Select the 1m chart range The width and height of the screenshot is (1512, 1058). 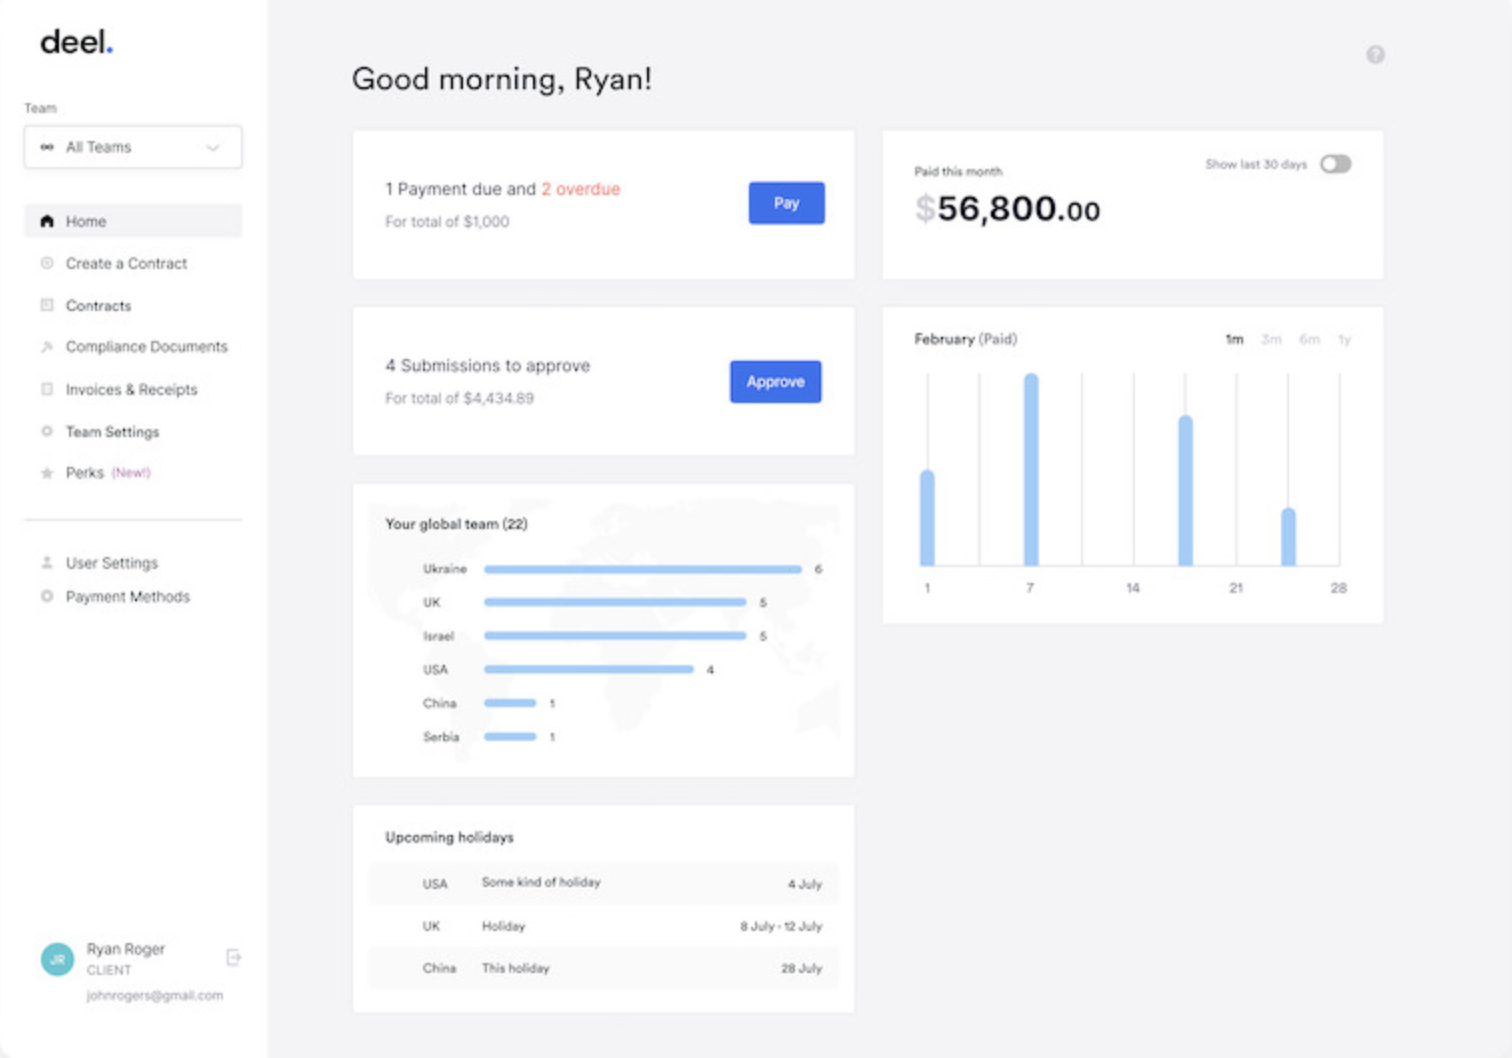tap(1235, 340)
